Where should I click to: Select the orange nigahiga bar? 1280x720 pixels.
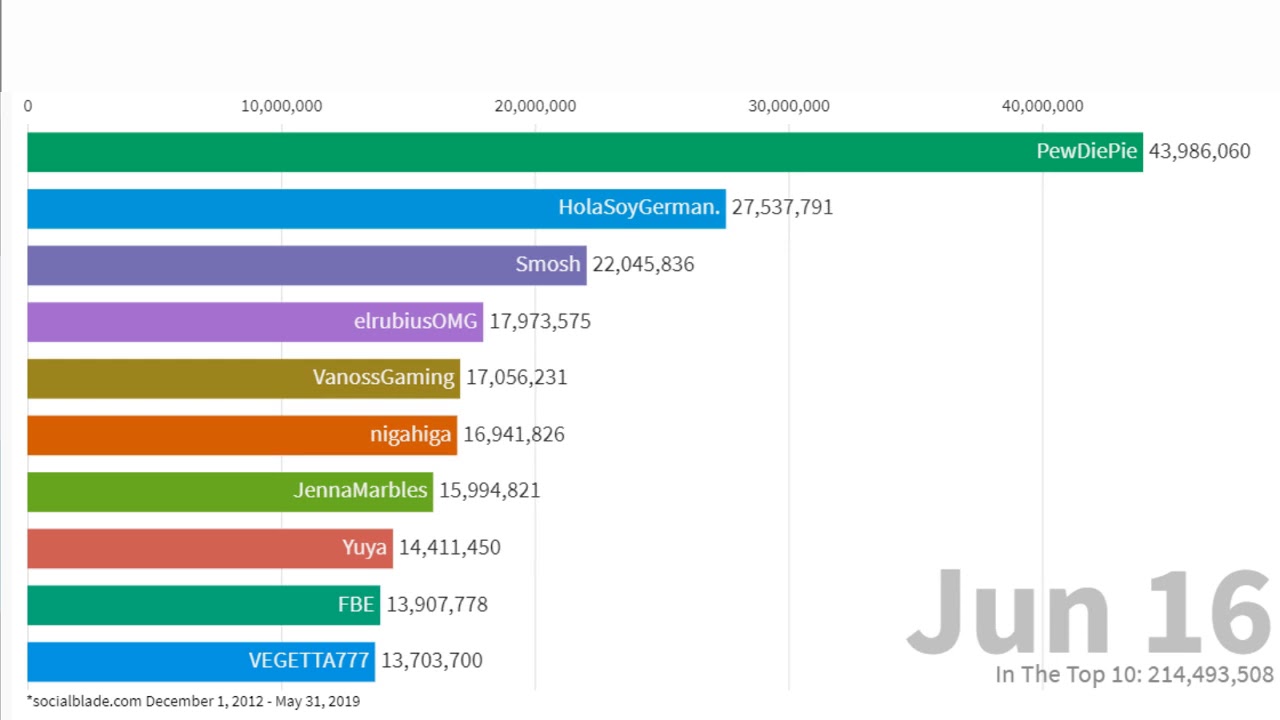tap(242, 435)
